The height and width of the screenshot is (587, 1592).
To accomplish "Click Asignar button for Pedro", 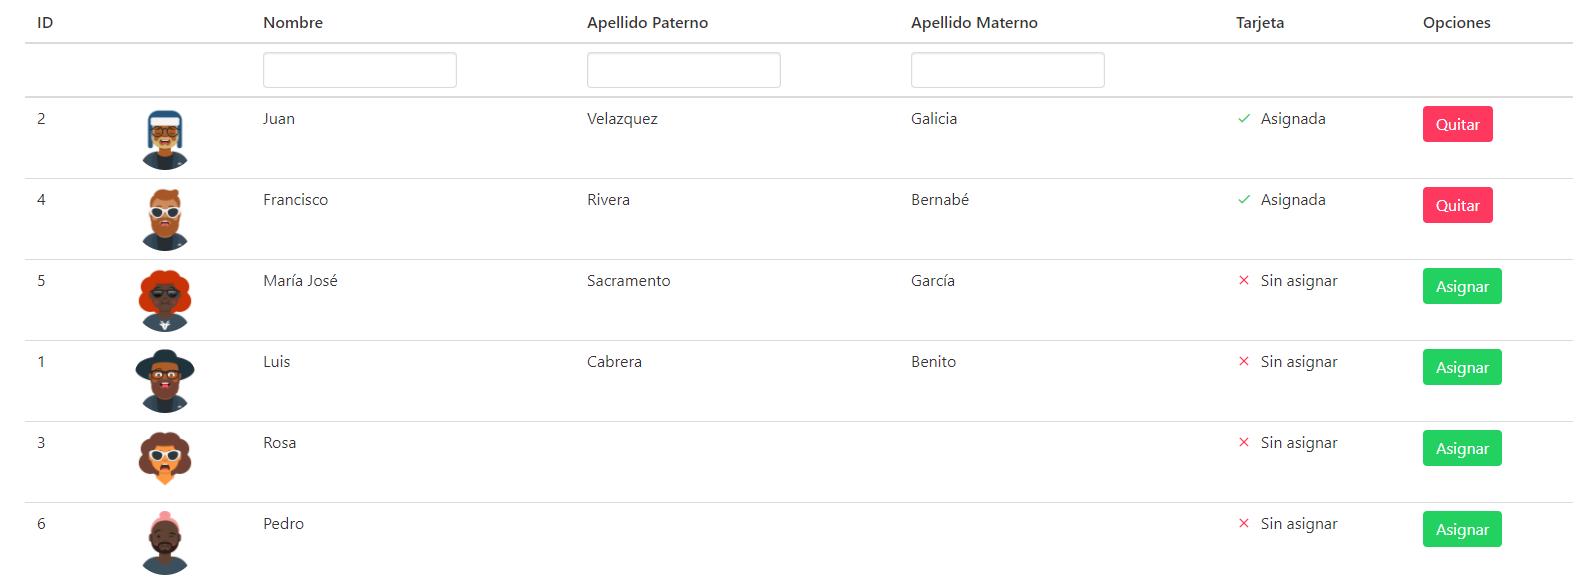I will click(x=1462, y=529).
